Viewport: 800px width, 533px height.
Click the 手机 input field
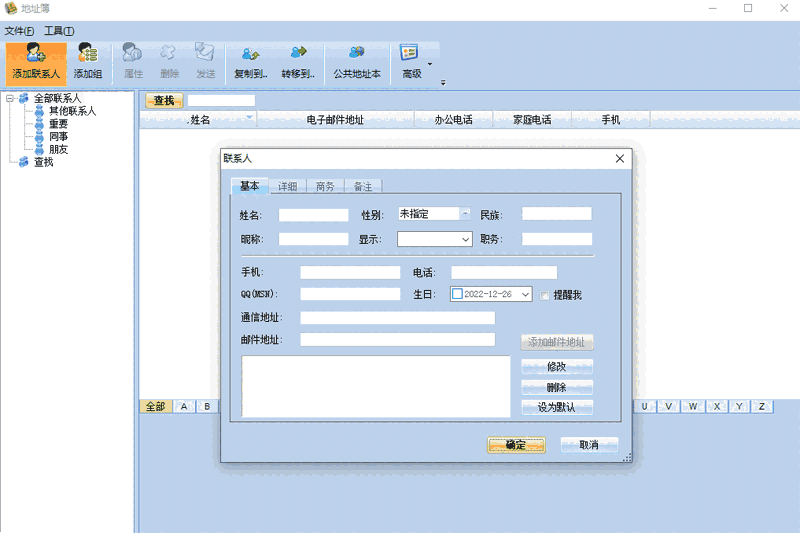click(x=349, y=272)
